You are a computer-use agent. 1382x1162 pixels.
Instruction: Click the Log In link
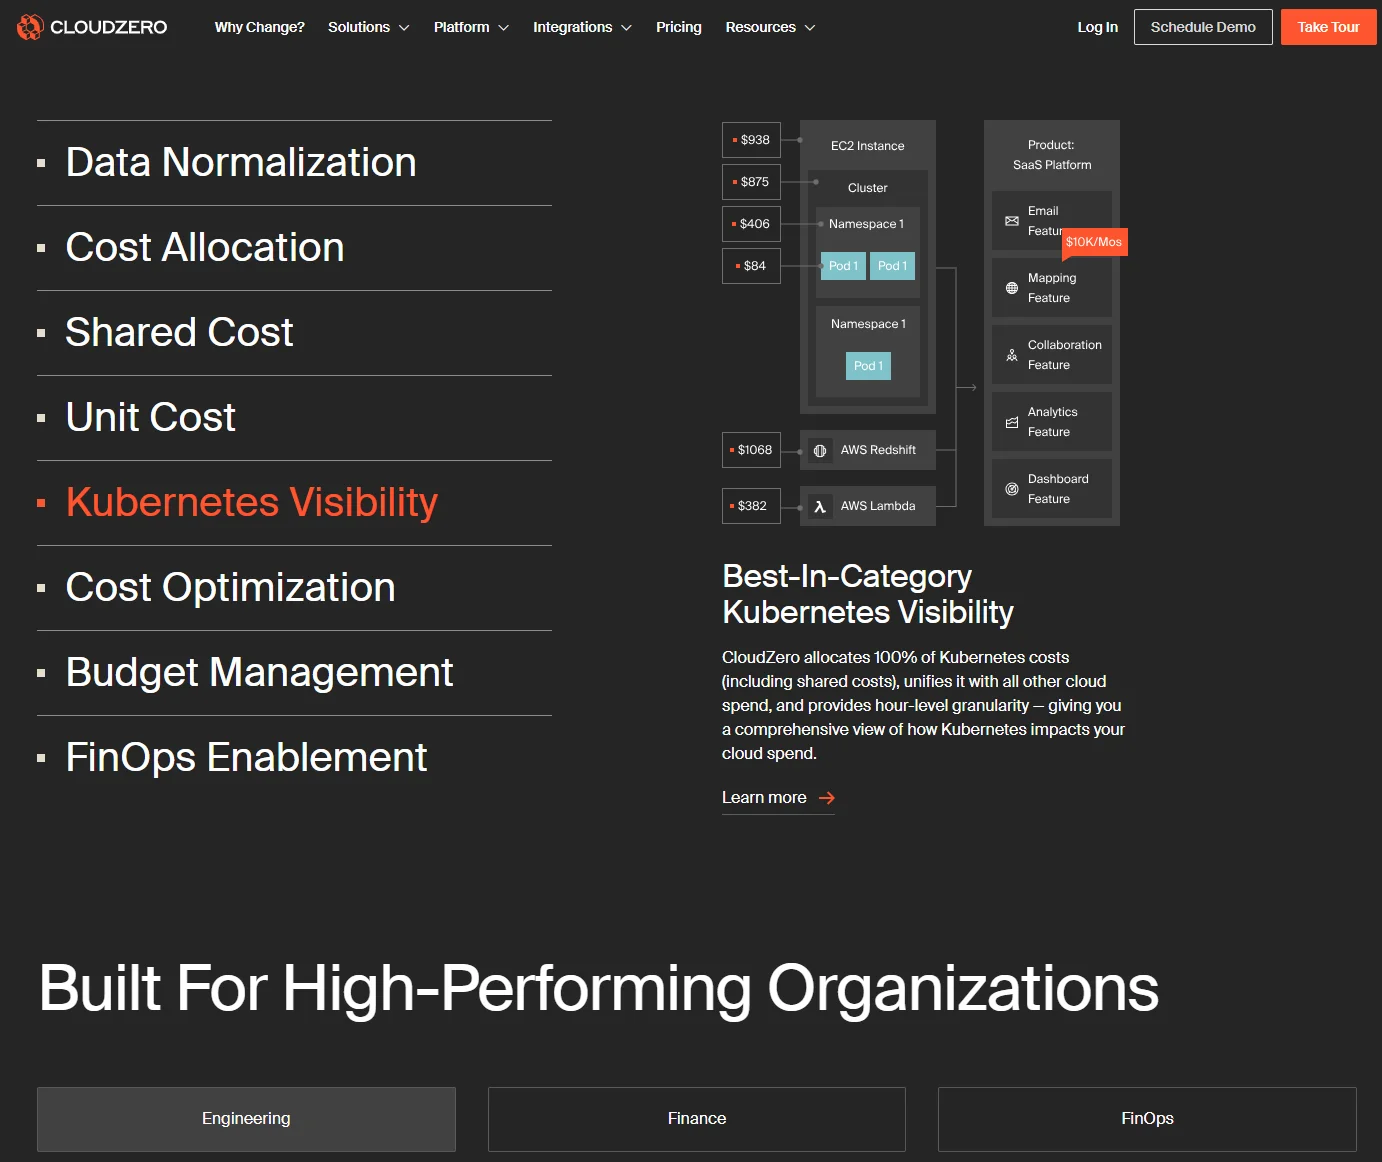click(1098, 27)
